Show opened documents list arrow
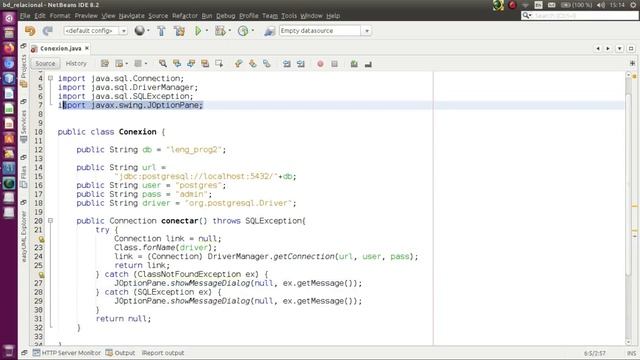Screen dimensions: 640x360 620,49
